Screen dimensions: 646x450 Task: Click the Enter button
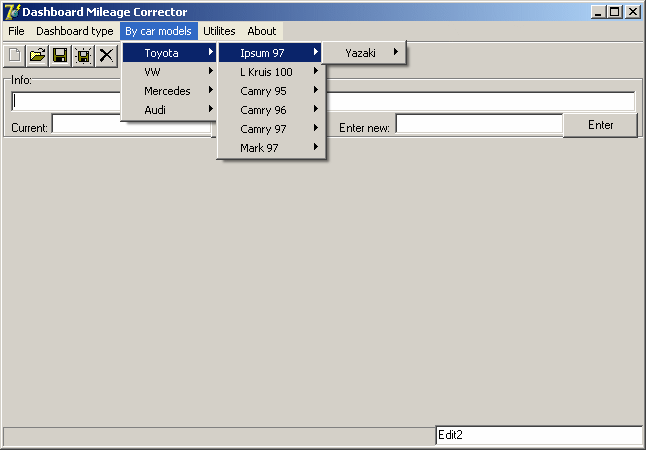[x=600, y=125]
